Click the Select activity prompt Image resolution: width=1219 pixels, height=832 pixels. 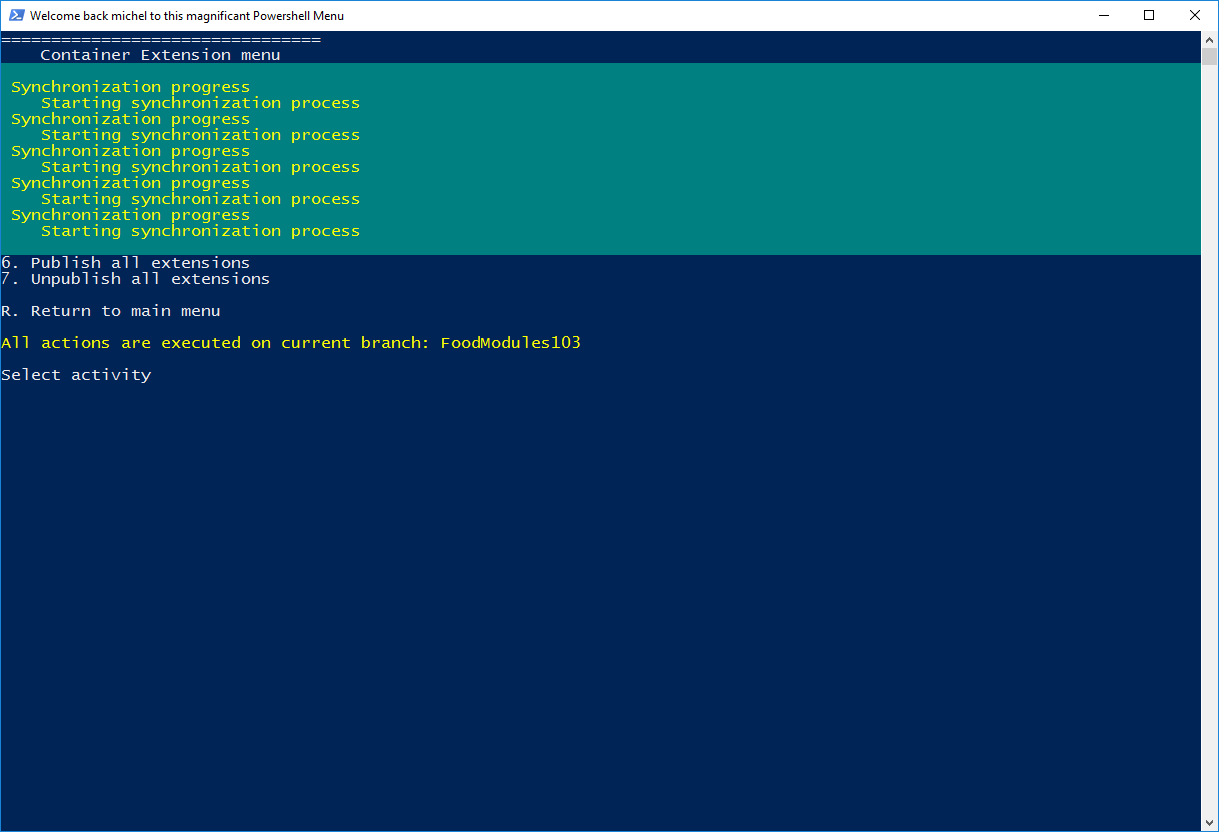point(75,374)
